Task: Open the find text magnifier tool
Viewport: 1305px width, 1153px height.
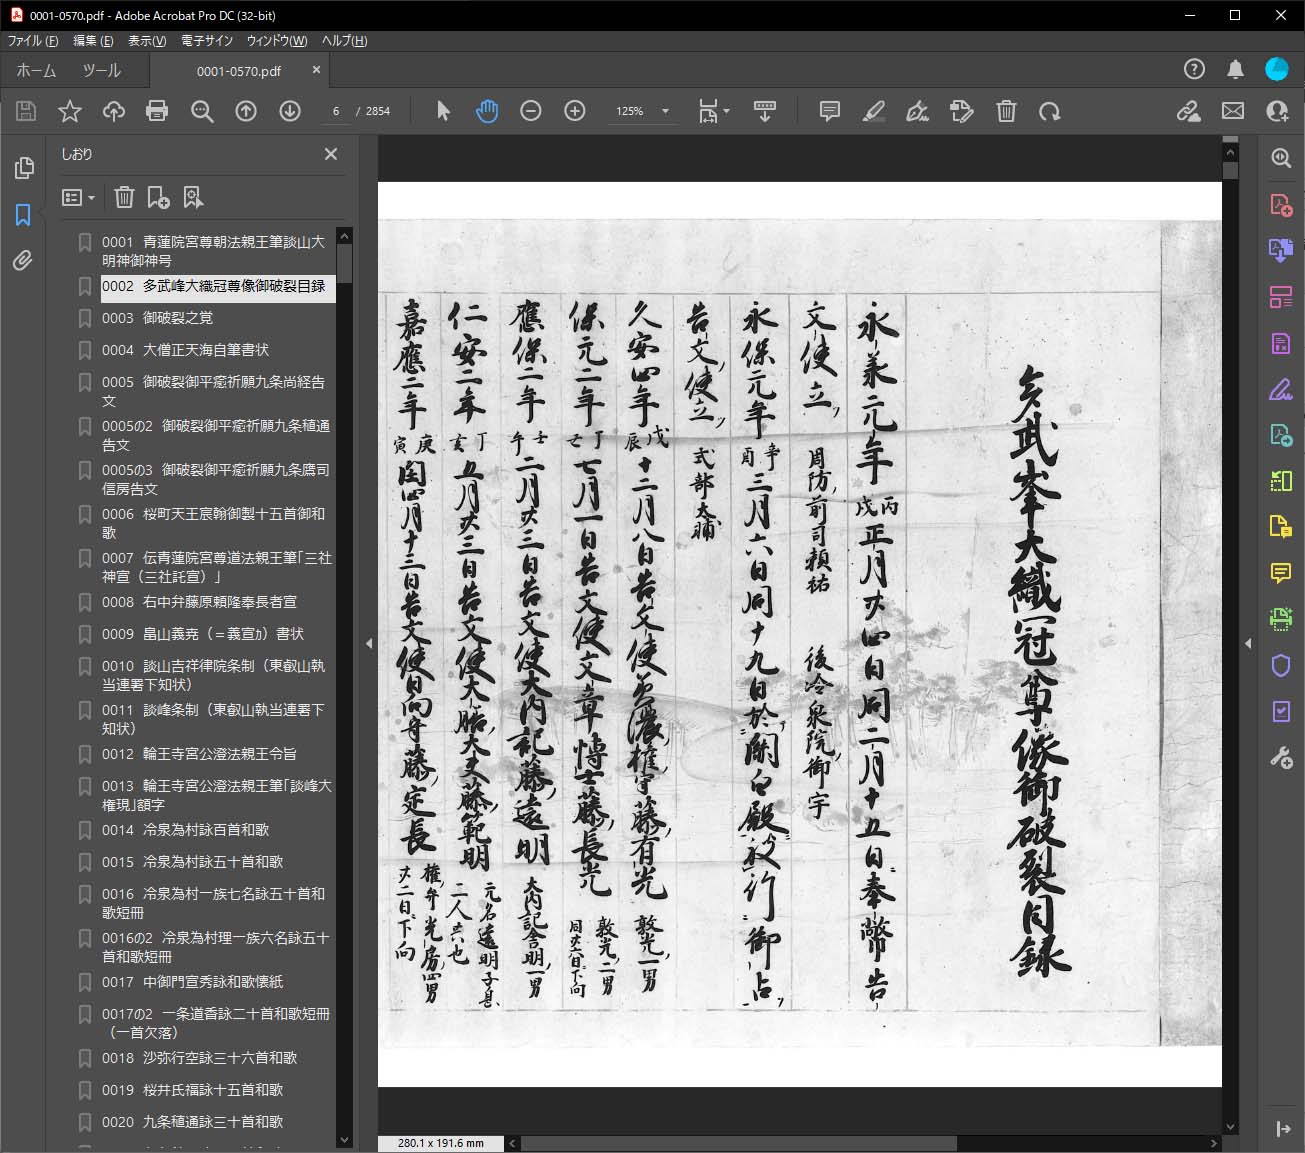Action: [x=202, y=111]
